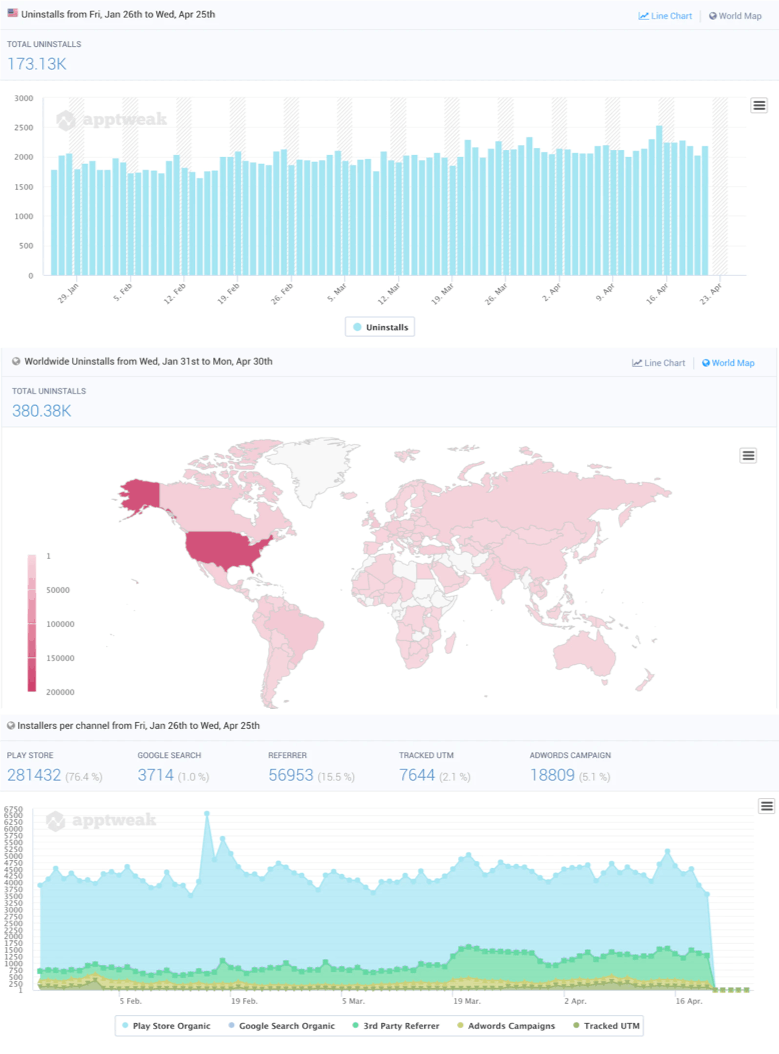Click the AppTweak watermark logo on bar chart
The image size is (779, 1054).
[x=110, y=120]
